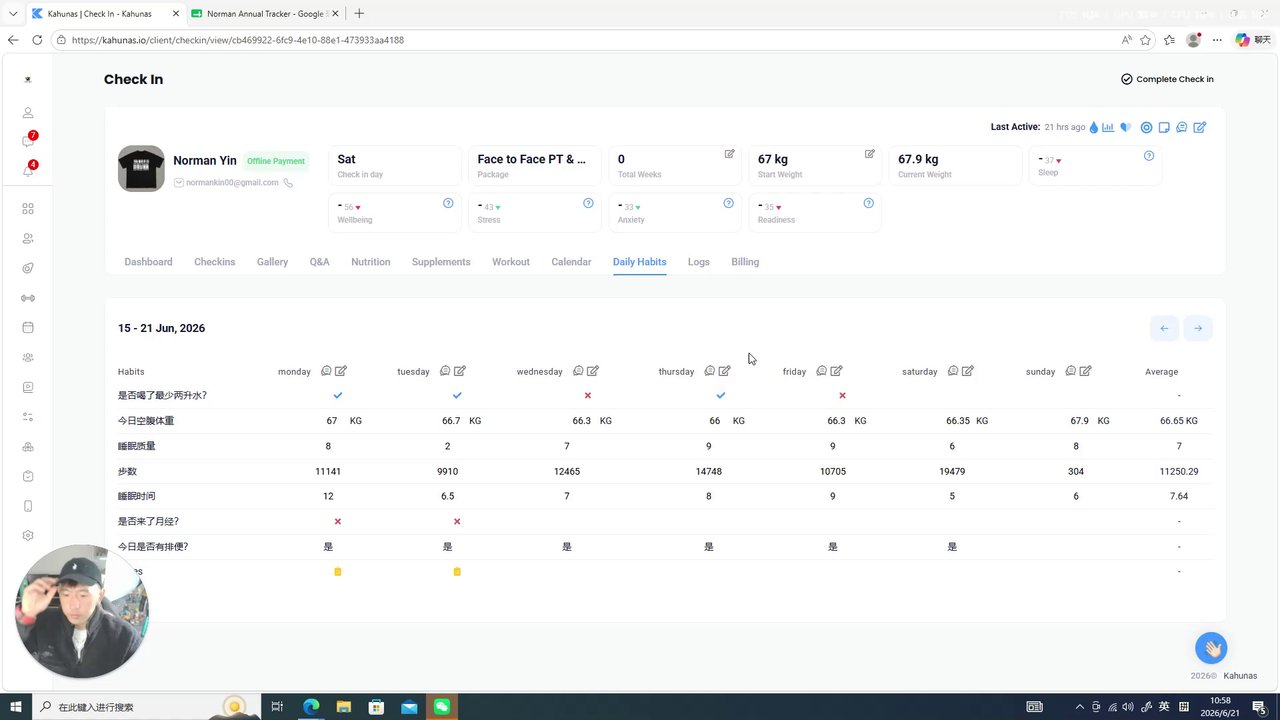
Task: Click the target circle icon in client header
Action: tap(1147, 127)
